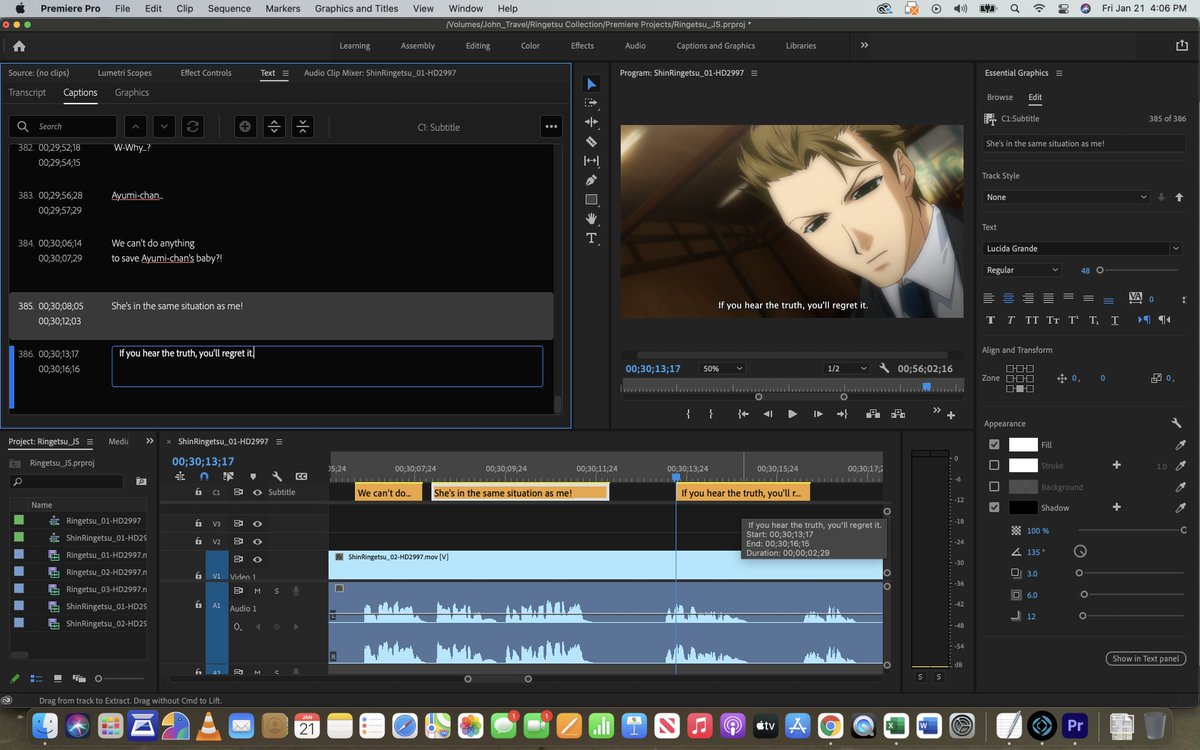Enable the Fill appearance checkbox

click(x=993, y=445)
